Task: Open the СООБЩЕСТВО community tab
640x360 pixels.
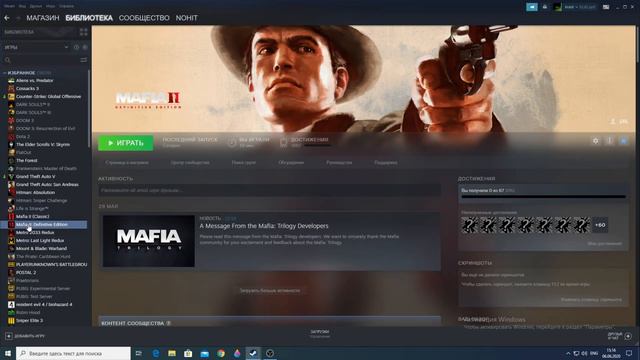Action: coord(144,18)
